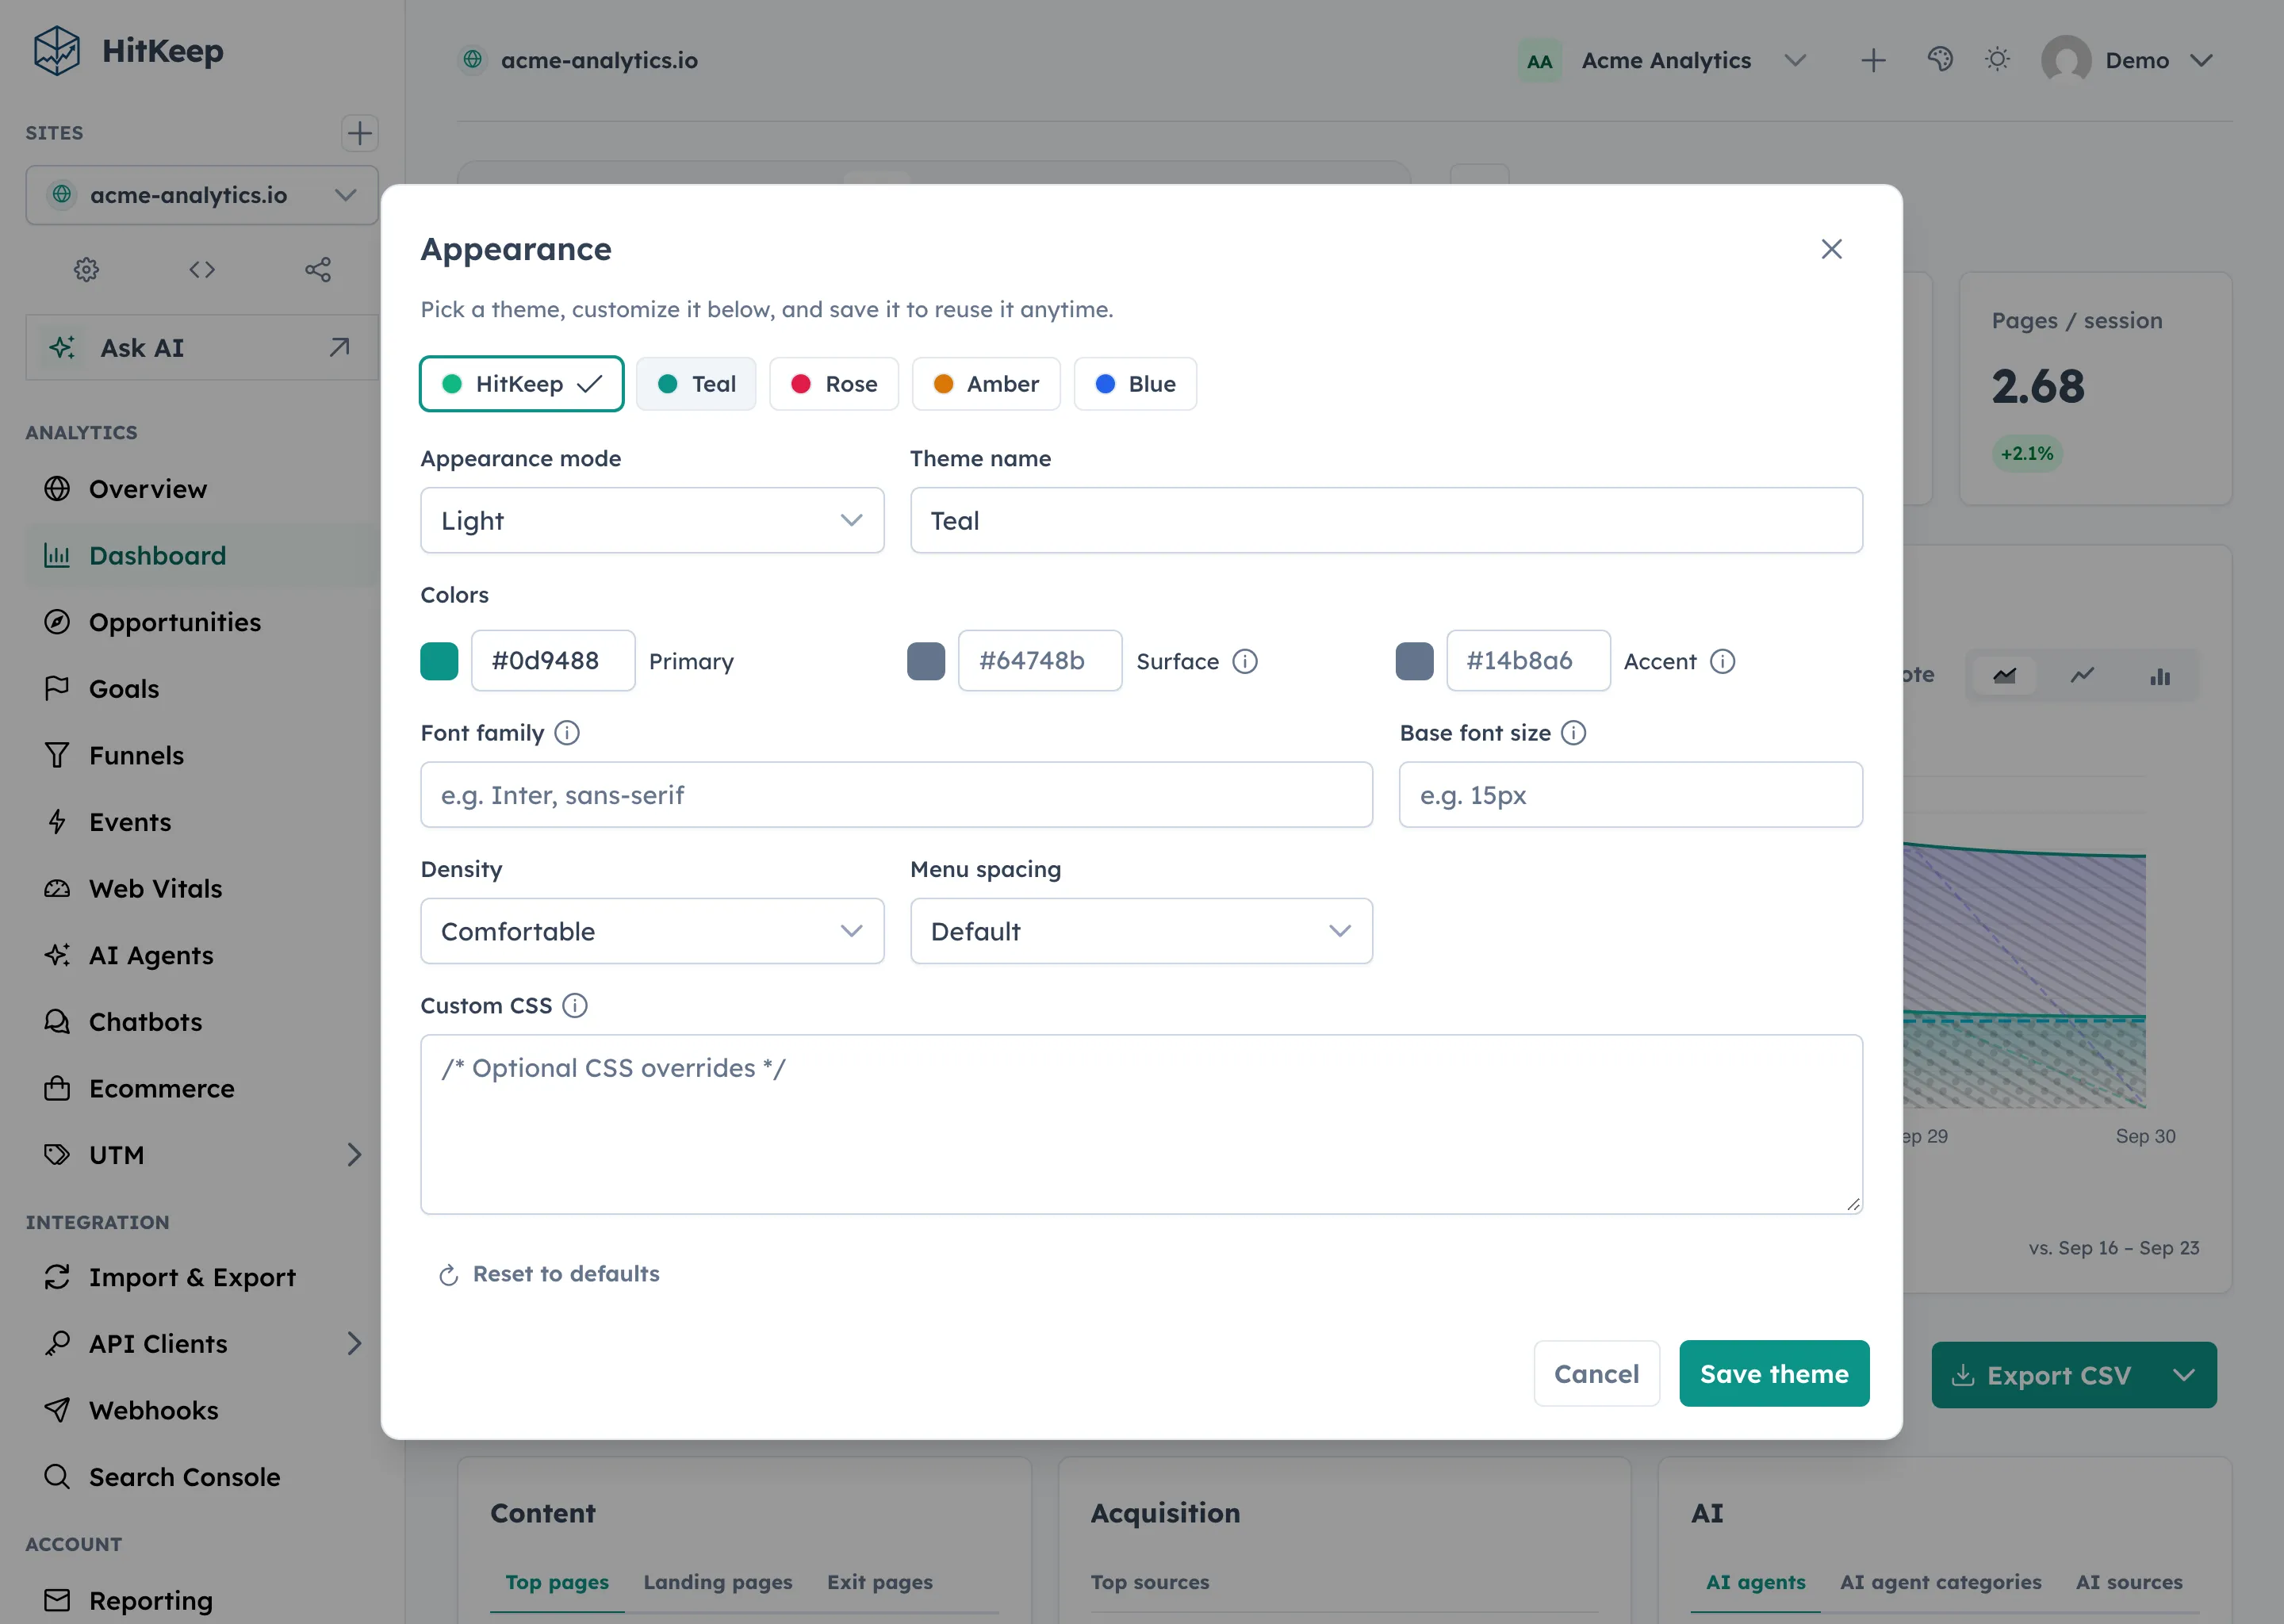Switch chart to bar view icon
This screenshot has width=2284, height=1624.
[x=2160, y=676]
